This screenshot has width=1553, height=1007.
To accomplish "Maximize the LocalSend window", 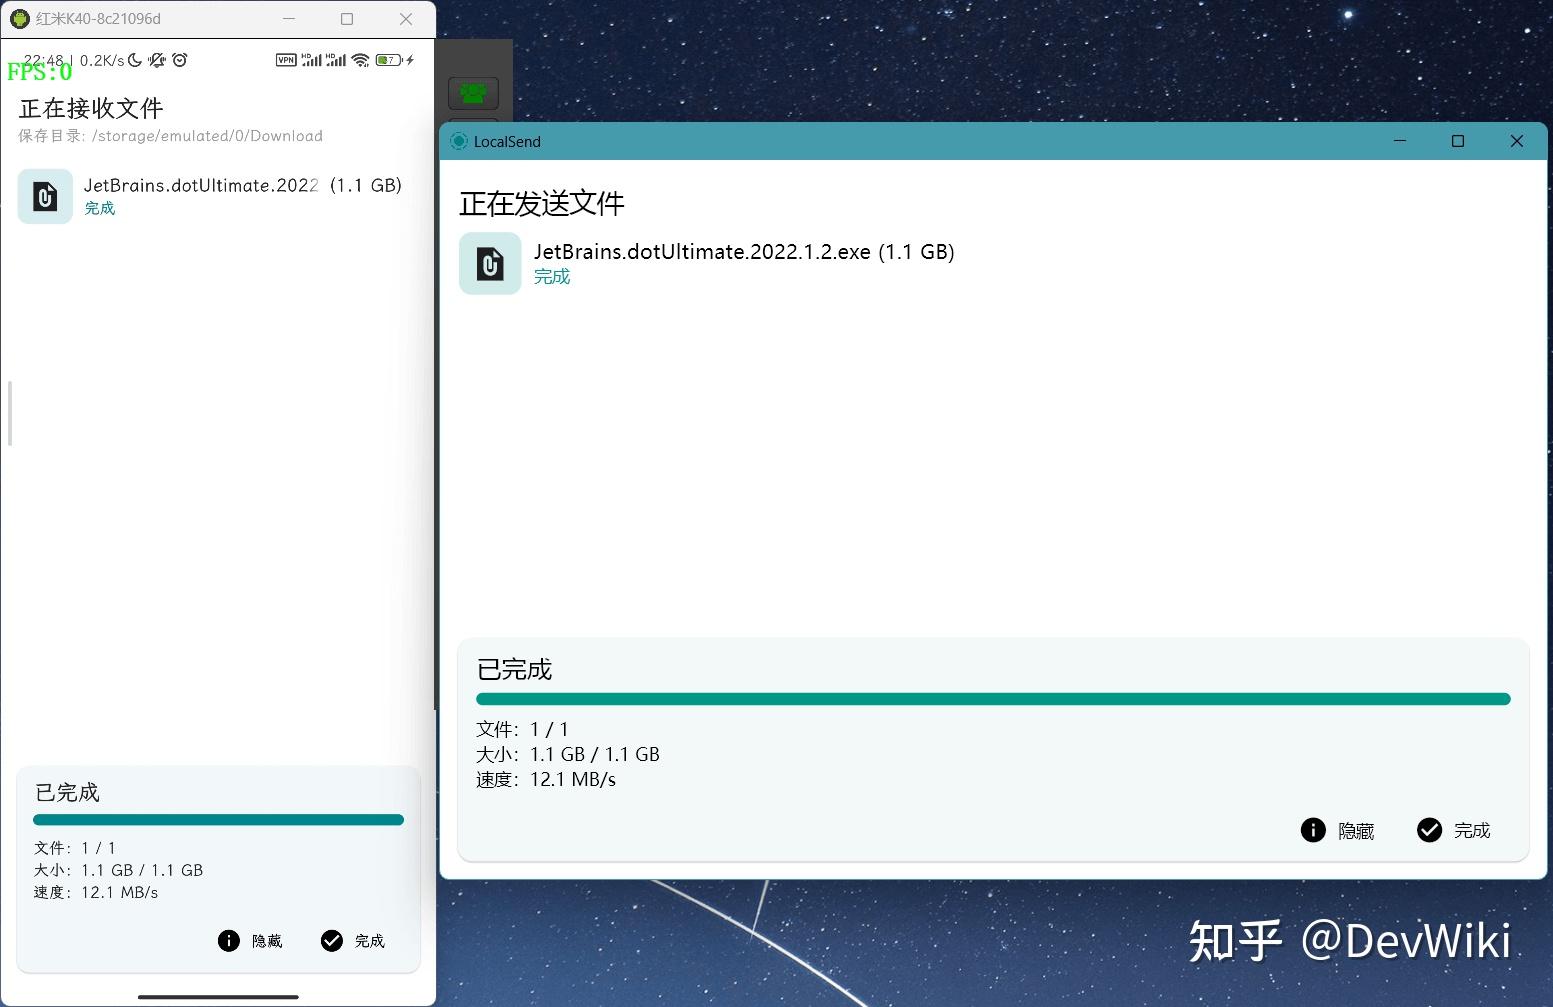I will (x=1458, y=141).
